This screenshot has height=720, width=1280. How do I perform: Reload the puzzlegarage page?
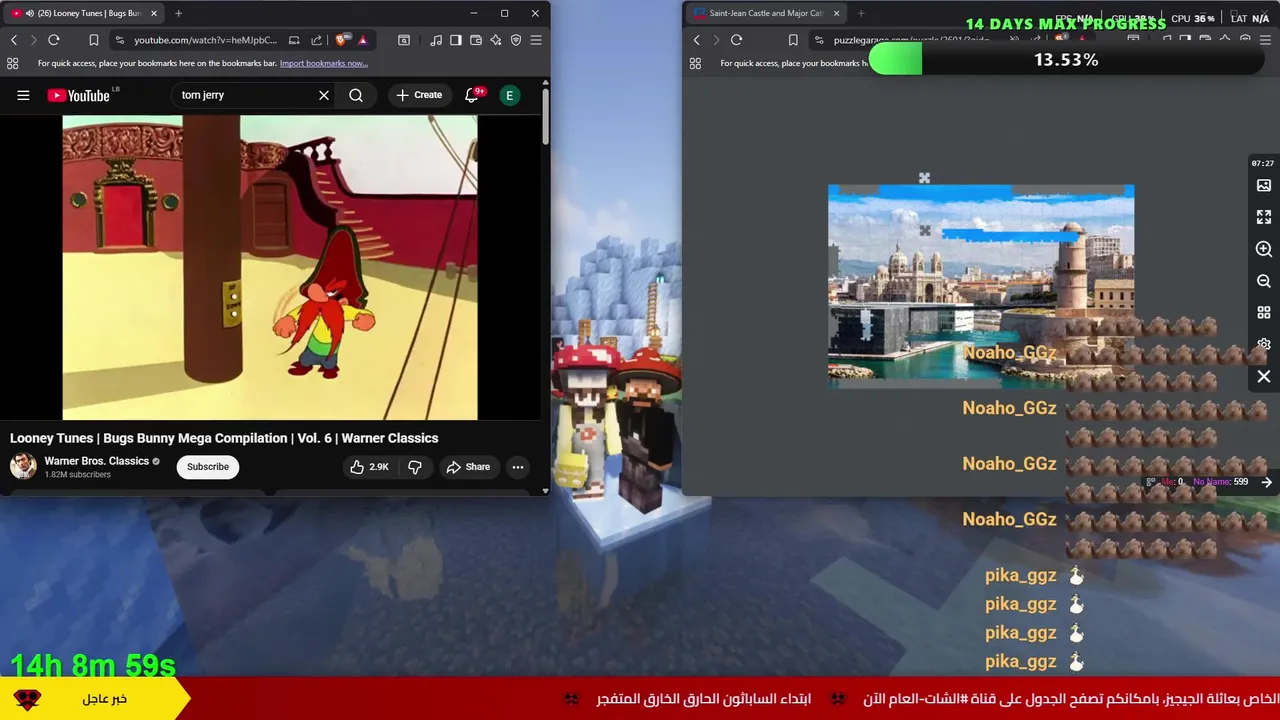pyautogui.click(x=737, y=40)
